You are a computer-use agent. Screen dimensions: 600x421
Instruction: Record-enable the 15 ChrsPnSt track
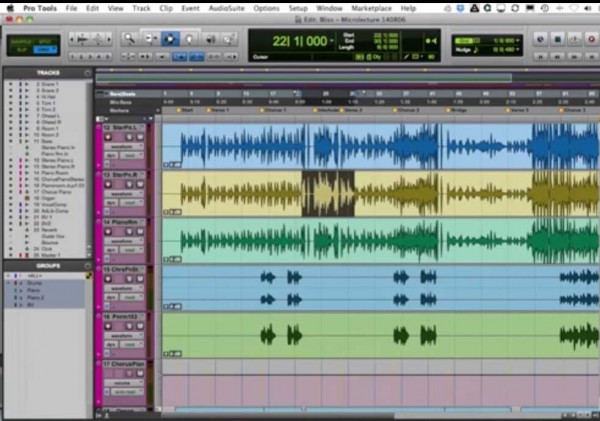coord(108,279)
